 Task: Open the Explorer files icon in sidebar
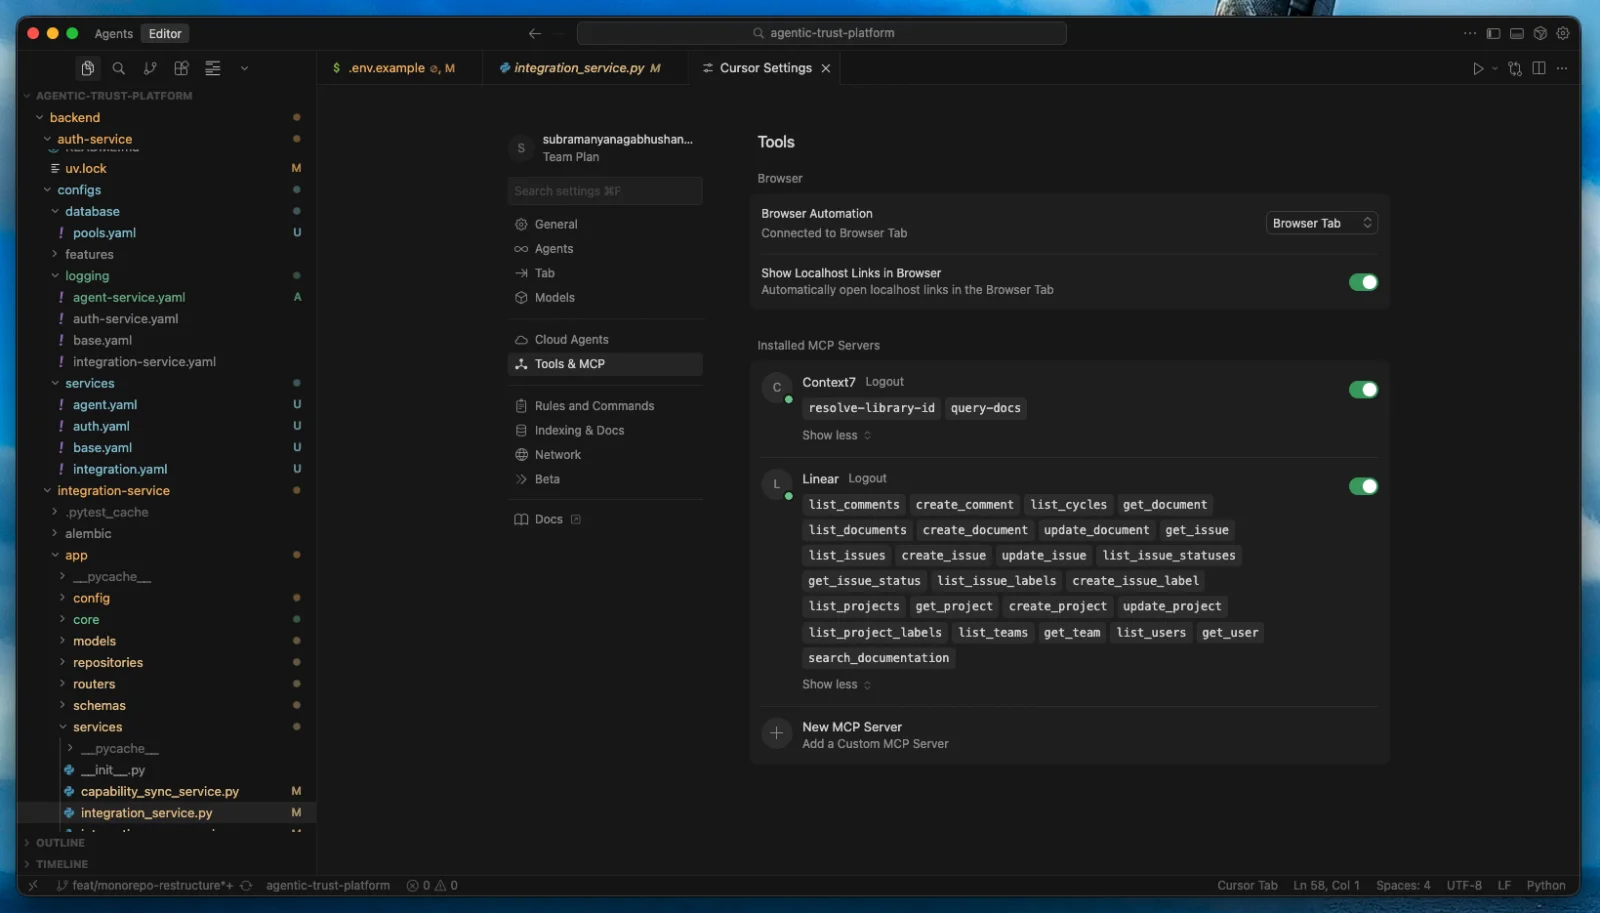pyautogui.click(x=88, y=68)
